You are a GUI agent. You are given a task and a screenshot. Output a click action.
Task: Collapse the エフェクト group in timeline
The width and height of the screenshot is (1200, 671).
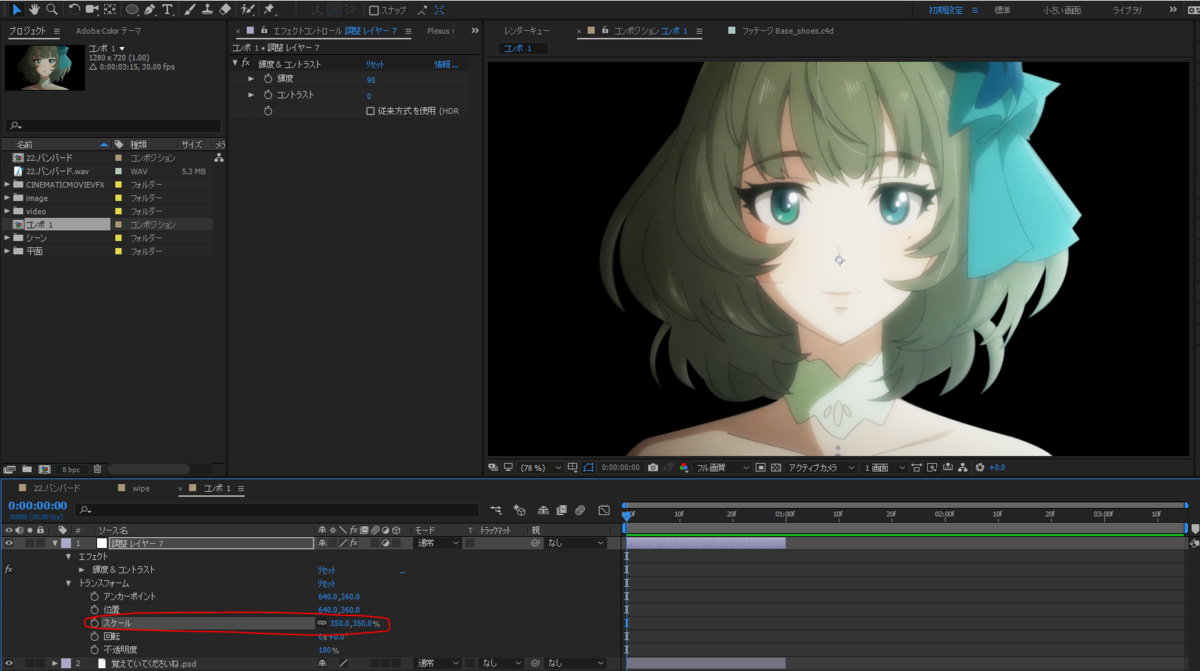[69, 556]
